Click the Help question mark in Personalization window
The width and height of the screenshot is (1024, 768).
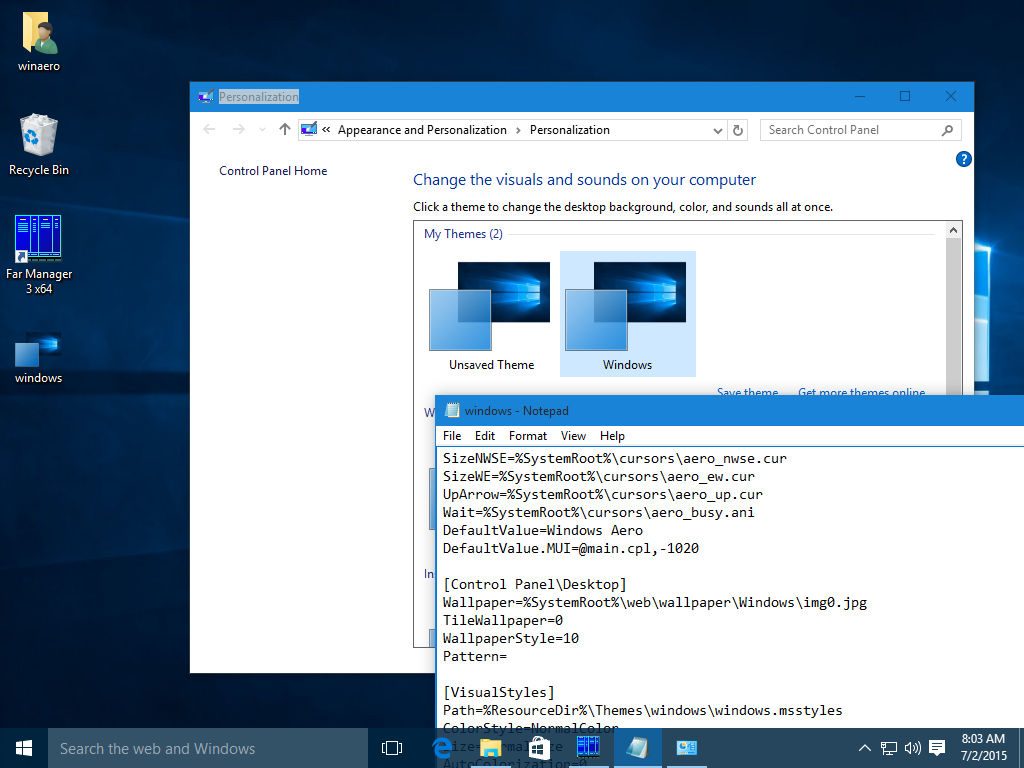point(963,158)
